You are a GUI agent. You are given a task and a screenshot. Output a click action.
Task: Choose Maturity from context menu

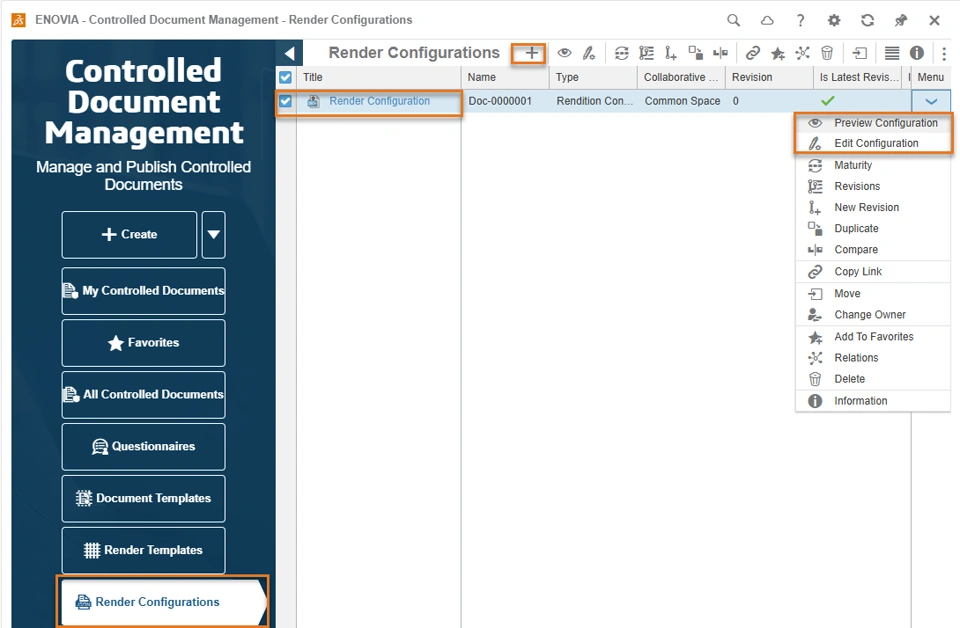873,165
